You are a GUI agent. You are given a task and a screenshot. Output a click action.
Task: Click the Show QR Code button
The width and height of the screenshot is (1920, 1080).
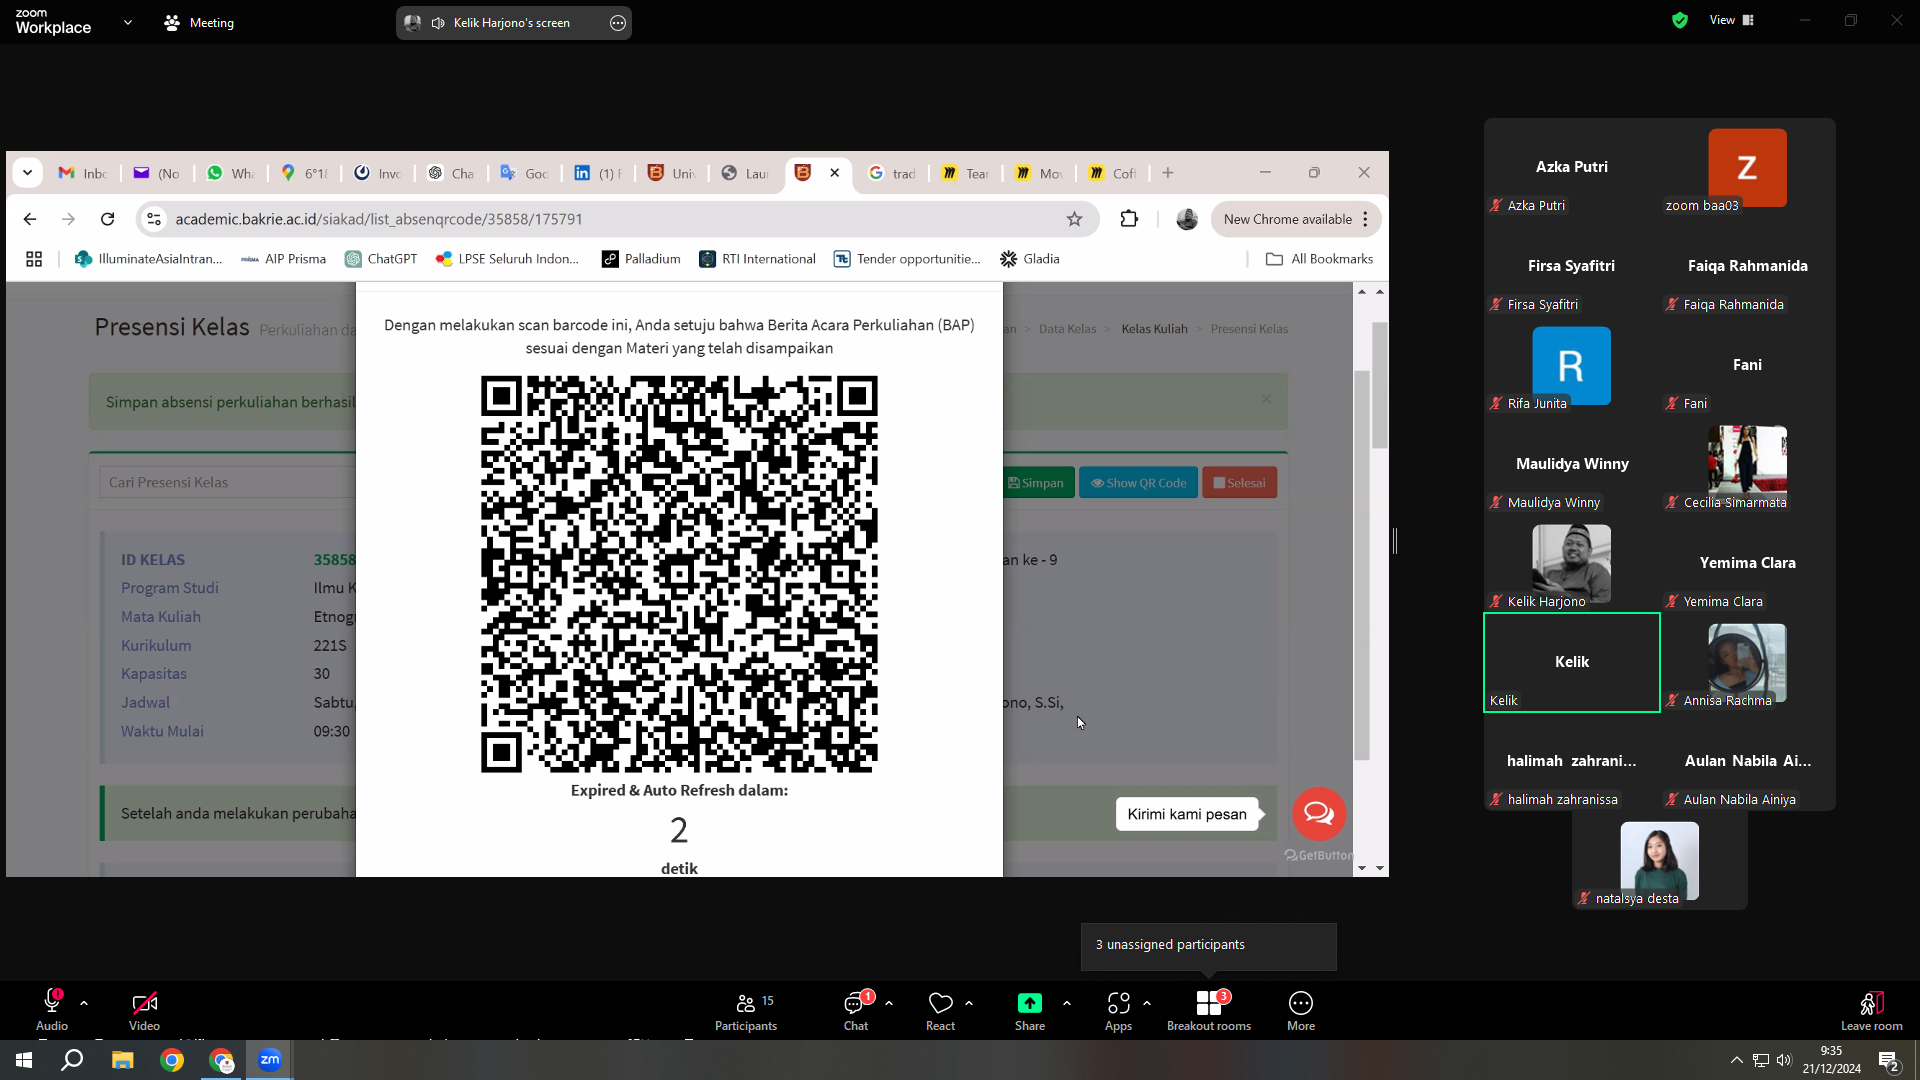click(x=1138, y=483)
